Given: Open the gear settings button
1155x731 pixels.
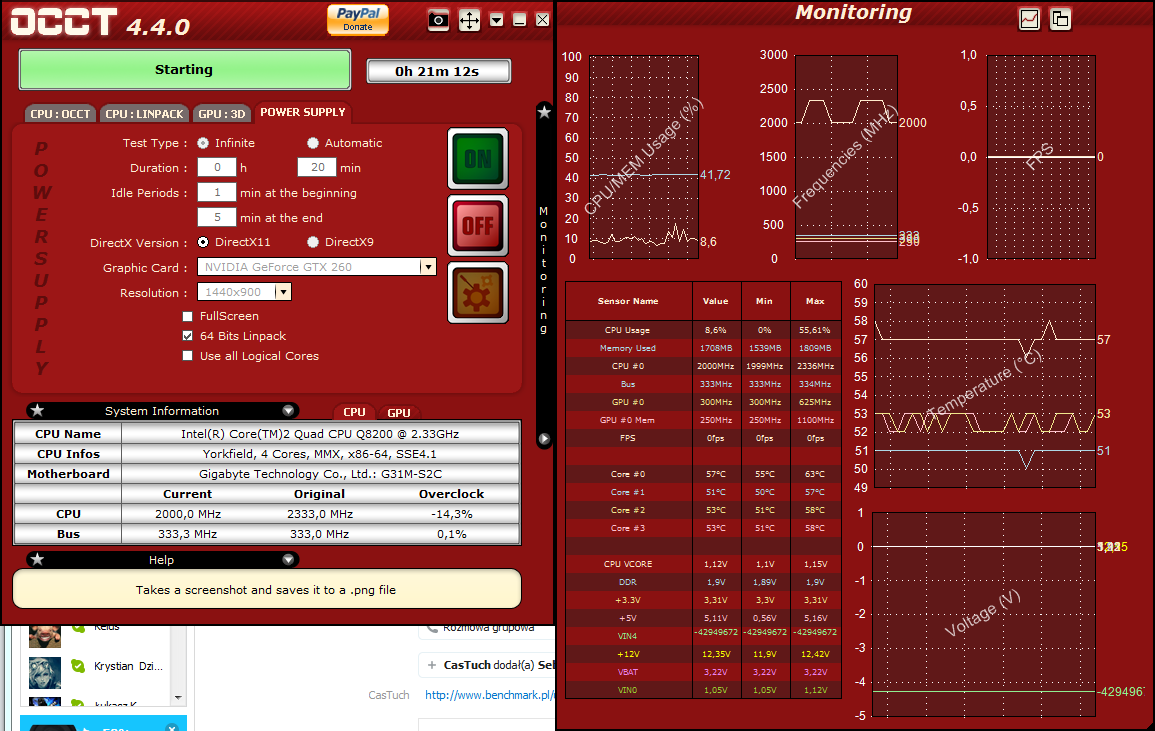Looking at the screenshot, I should [x=478, y=293].
